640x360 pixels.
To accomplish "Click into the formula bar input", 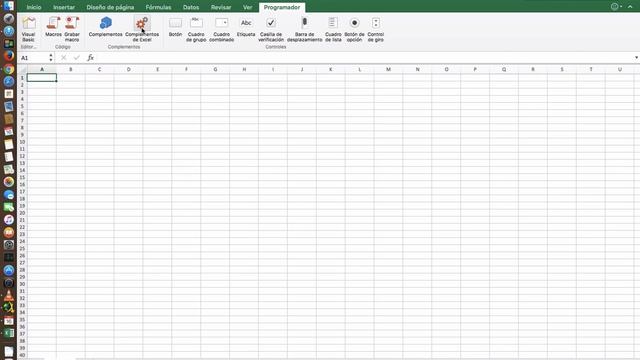I will (x=365, y=58).
